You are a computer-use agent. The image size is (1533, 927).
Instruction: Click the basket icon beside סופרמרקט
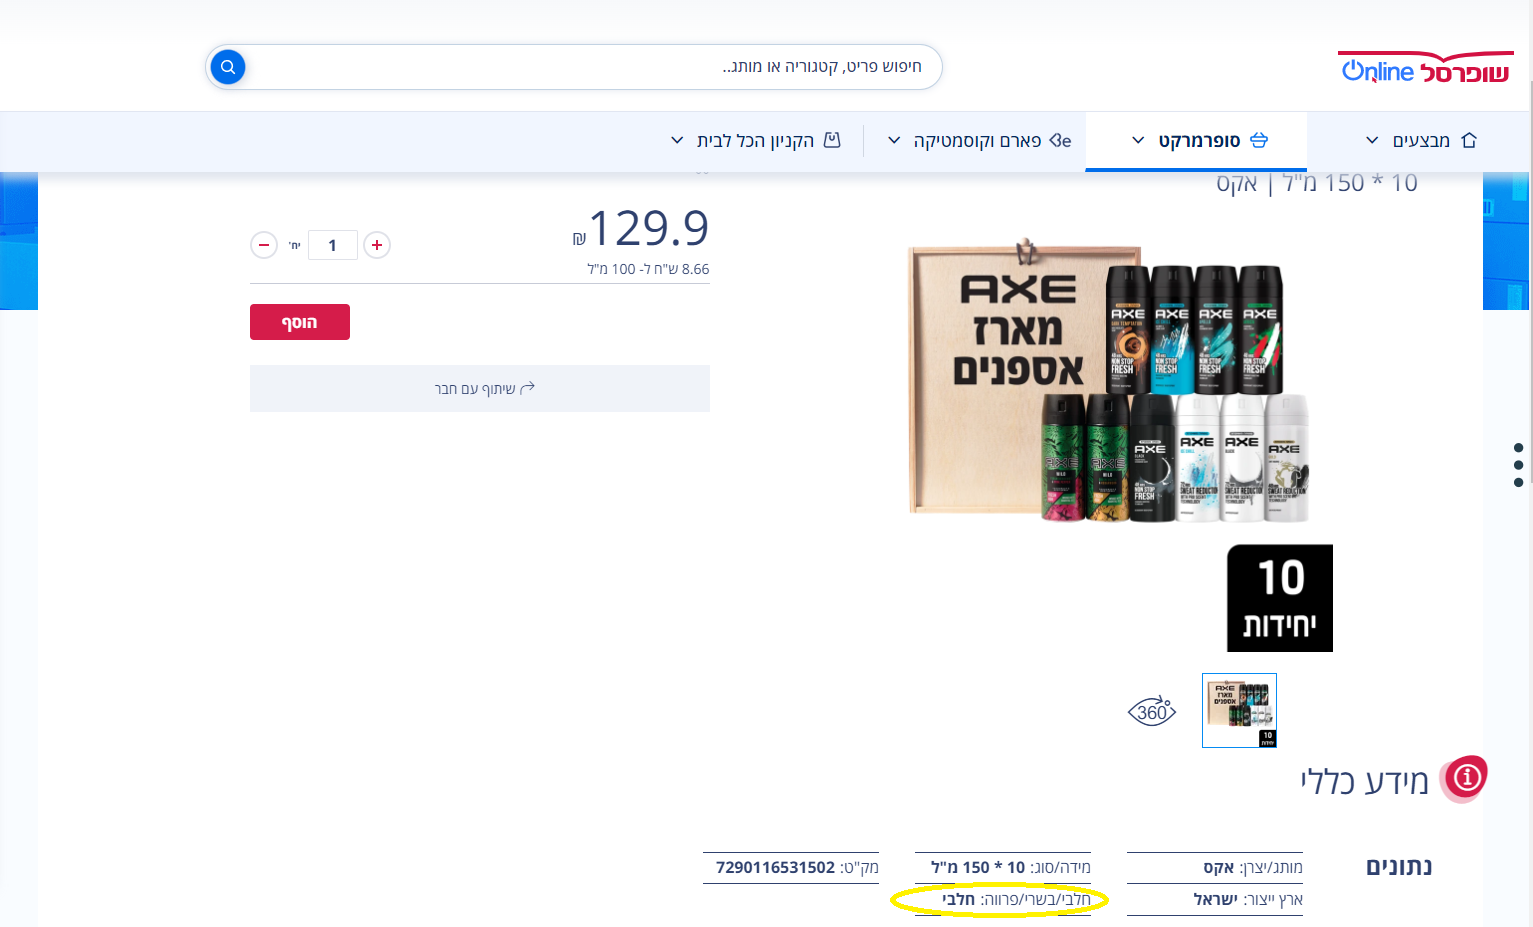[1259, 140]
